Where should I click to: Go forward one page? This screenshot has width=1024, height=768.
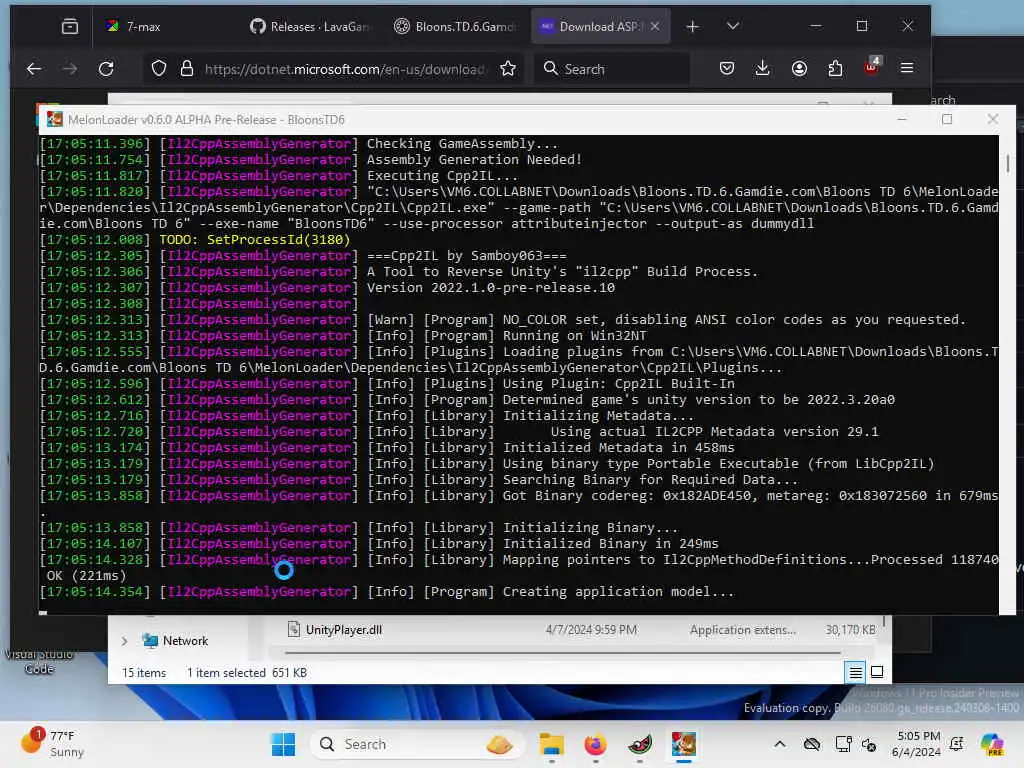pyautogui.click(x=70, y=69)
